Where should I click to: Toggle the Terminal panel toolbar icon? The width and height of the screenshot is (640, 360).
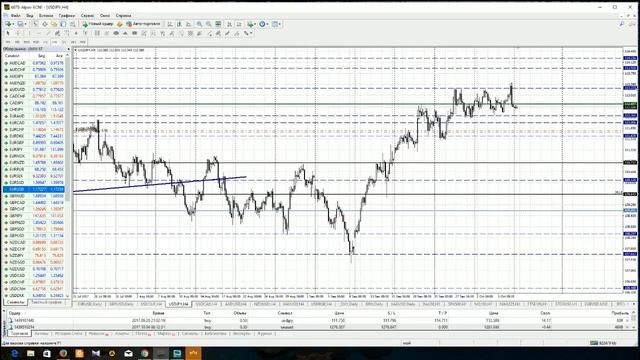(x=63, y=24)
